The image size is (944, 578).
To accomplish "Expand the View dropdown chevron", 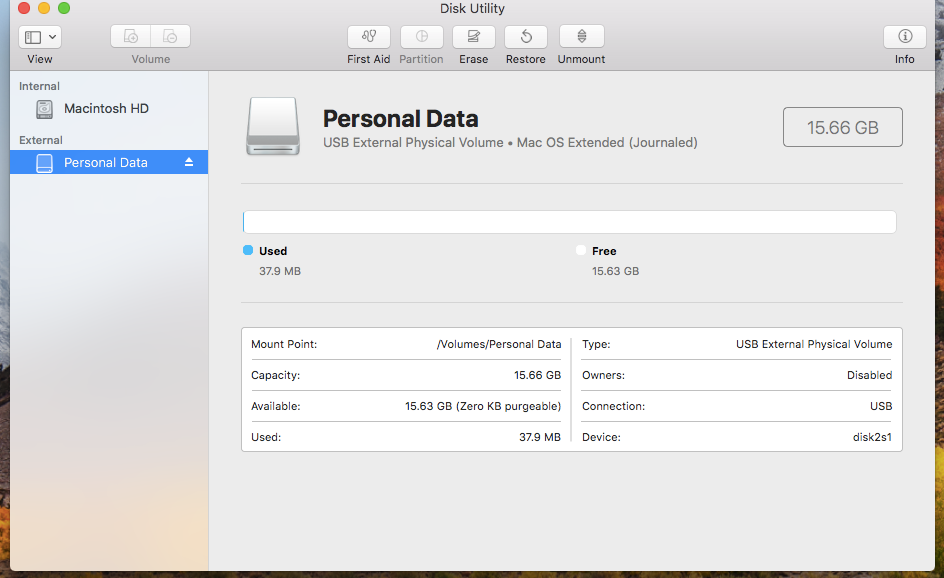I will (53, 37).
